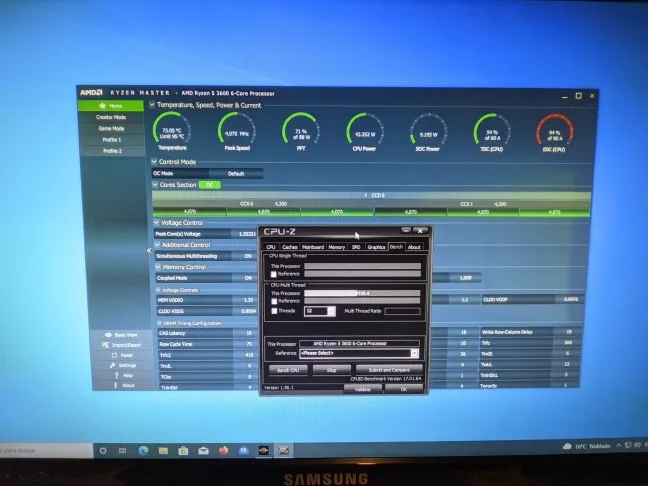Collapse the Cores Section
Screen dimensions: 648x486
155,184
